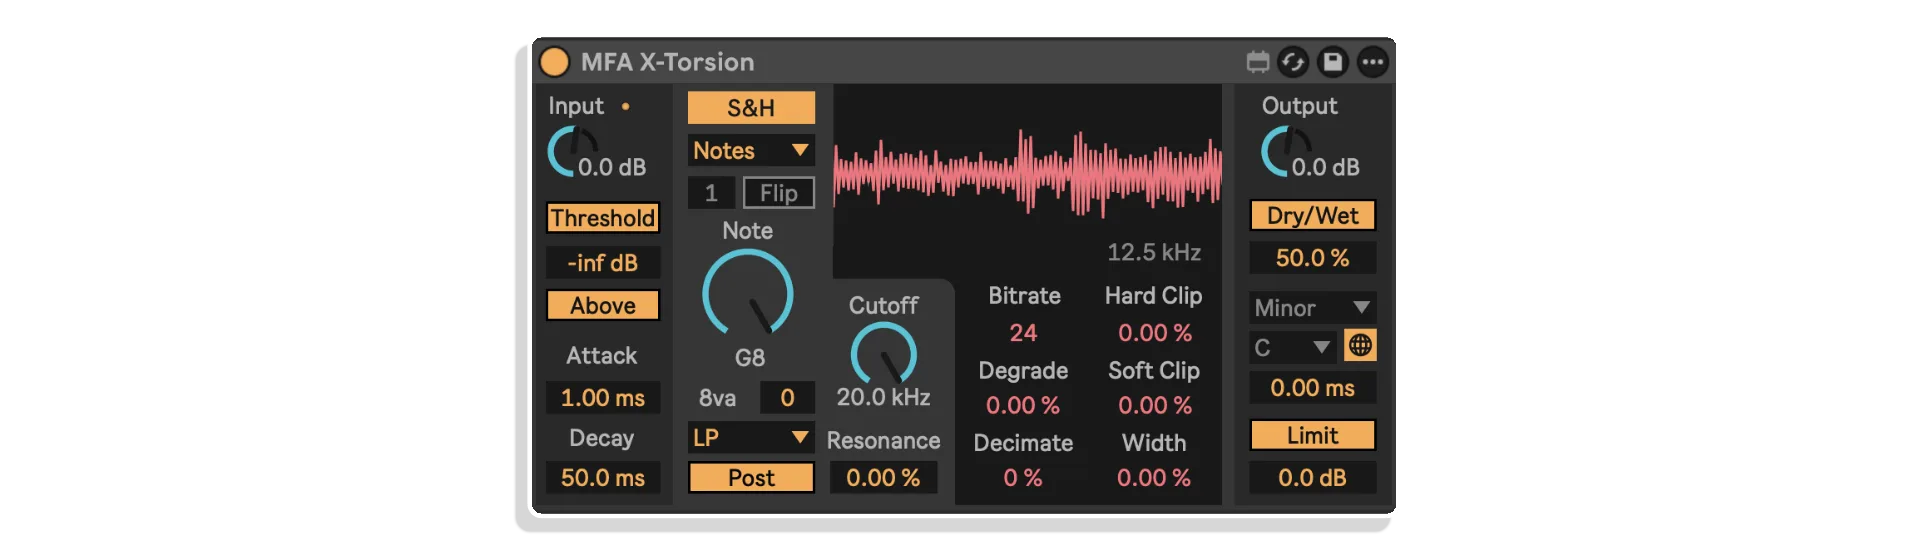Click the Decimate 0 % value
This screenshot has height=551, width=1920.
click(1023, 479)
